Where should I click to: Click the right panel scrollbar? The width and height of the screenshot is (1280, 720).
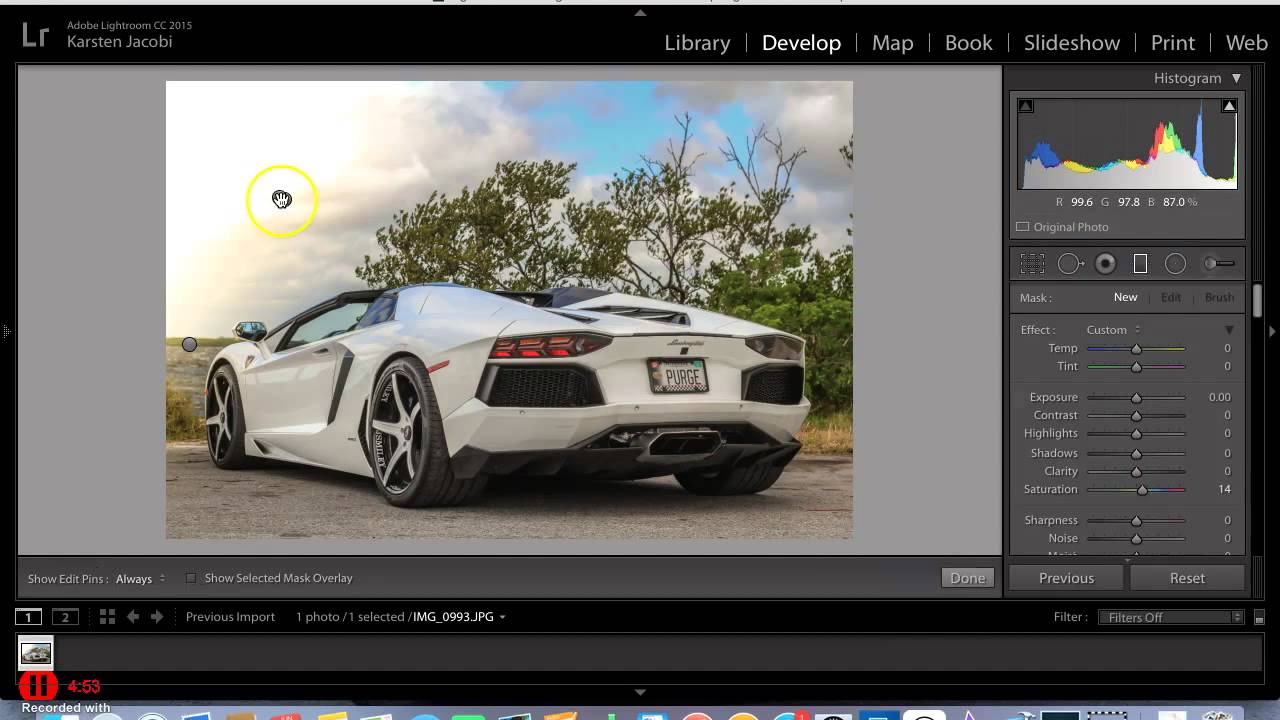(x=1258, y=300)
